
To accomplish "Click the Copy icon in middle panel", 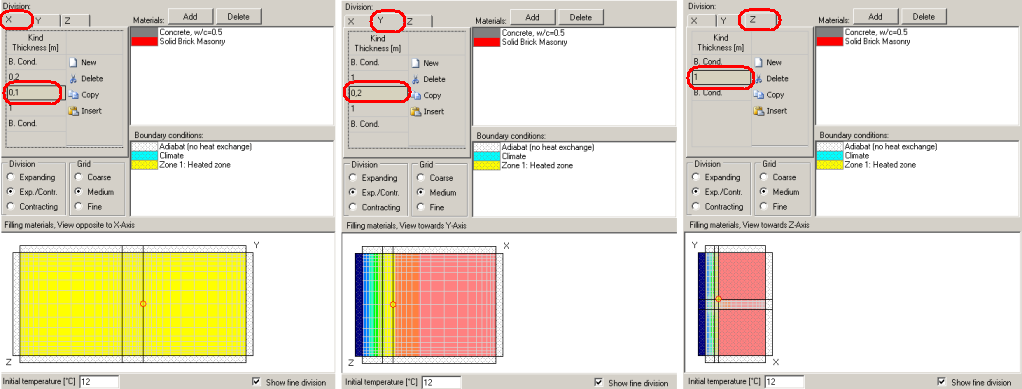I will (415, 95).
